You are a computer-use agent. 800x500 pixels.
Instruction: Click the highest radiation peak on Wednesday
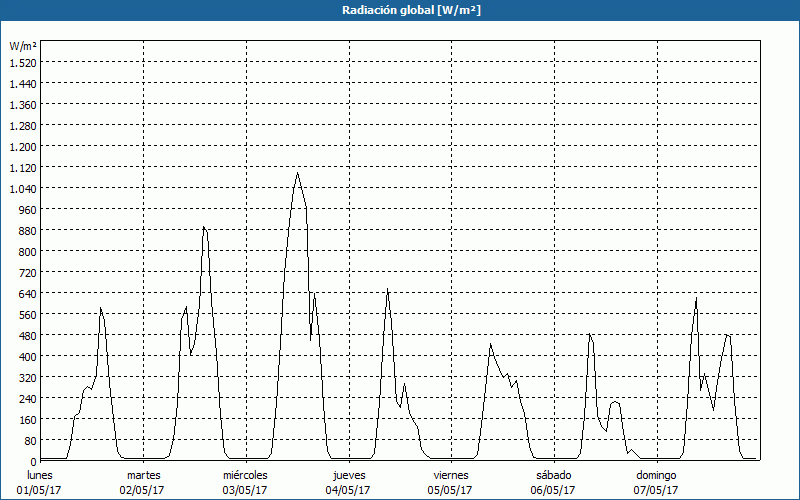click(x=297, y=173)
